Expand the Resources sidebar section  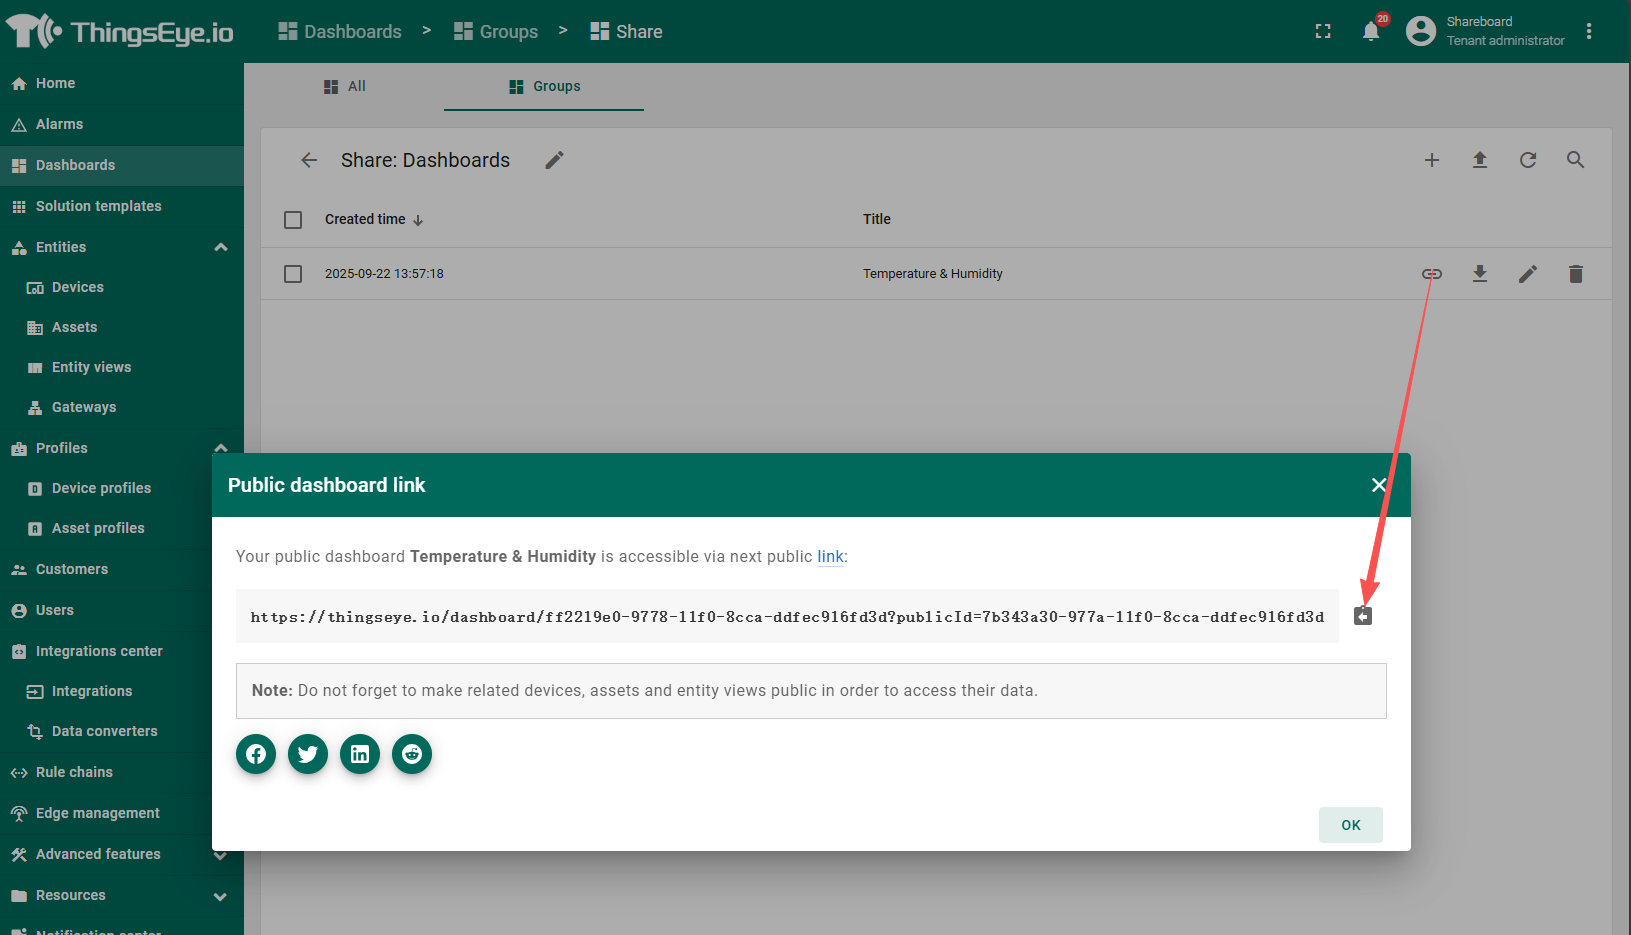click(221, 896)
